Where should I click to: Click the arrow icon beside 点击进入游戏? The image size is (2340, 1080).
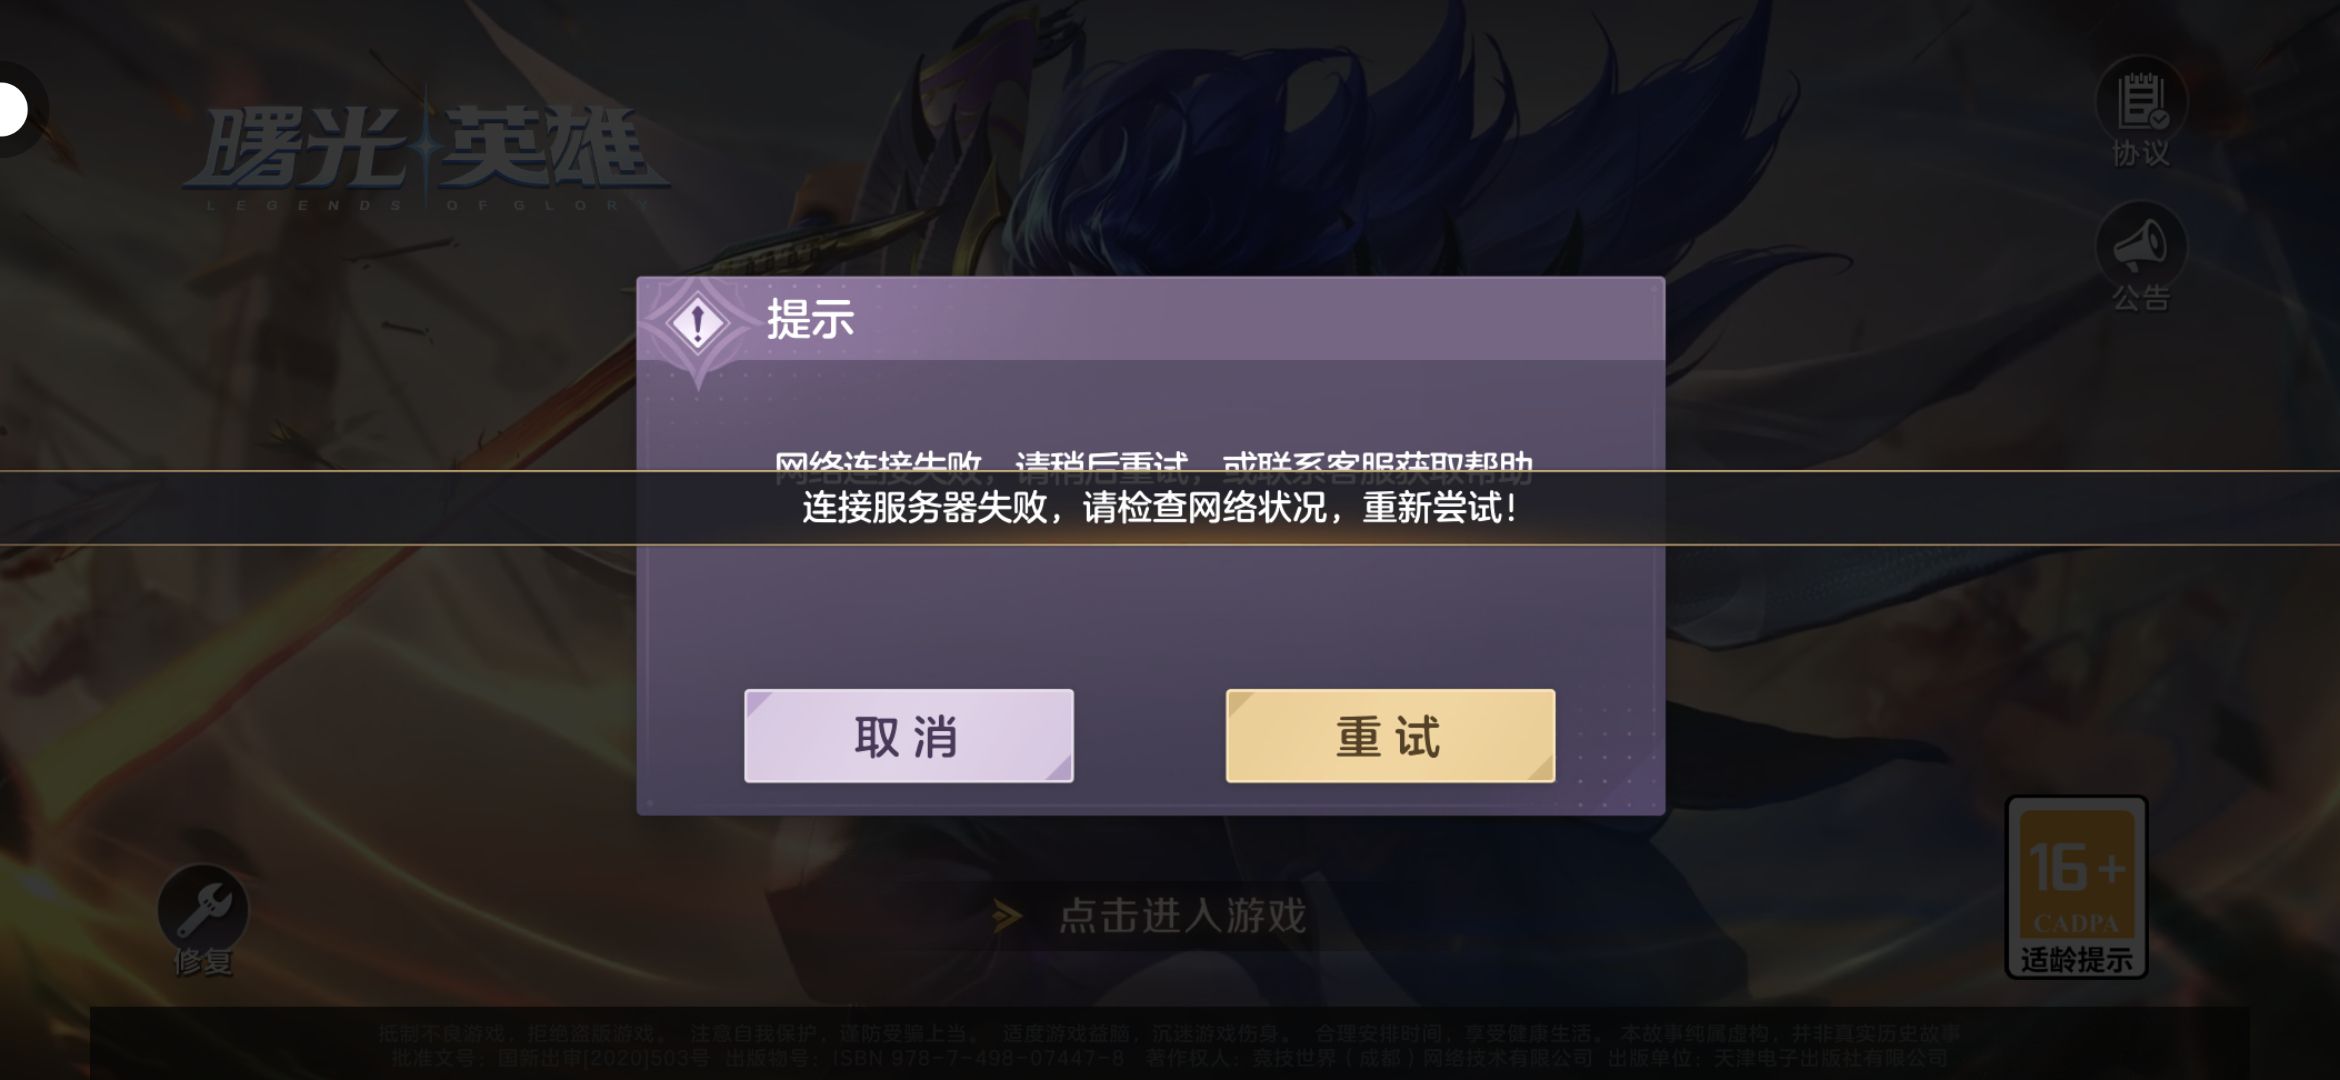point(1007,916)
